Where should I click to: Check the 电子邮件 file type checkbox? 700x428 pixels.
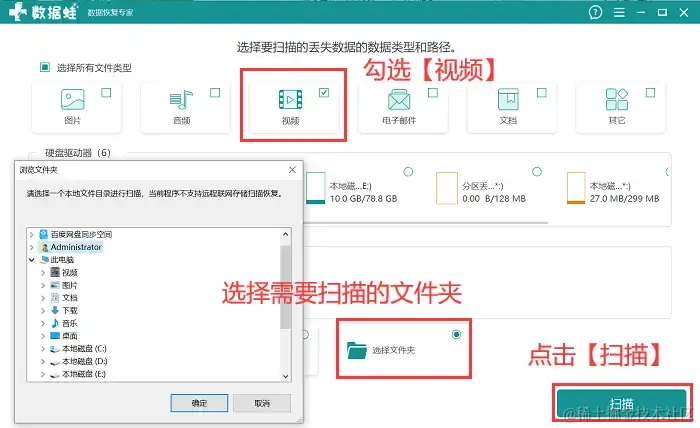[433, 93]
